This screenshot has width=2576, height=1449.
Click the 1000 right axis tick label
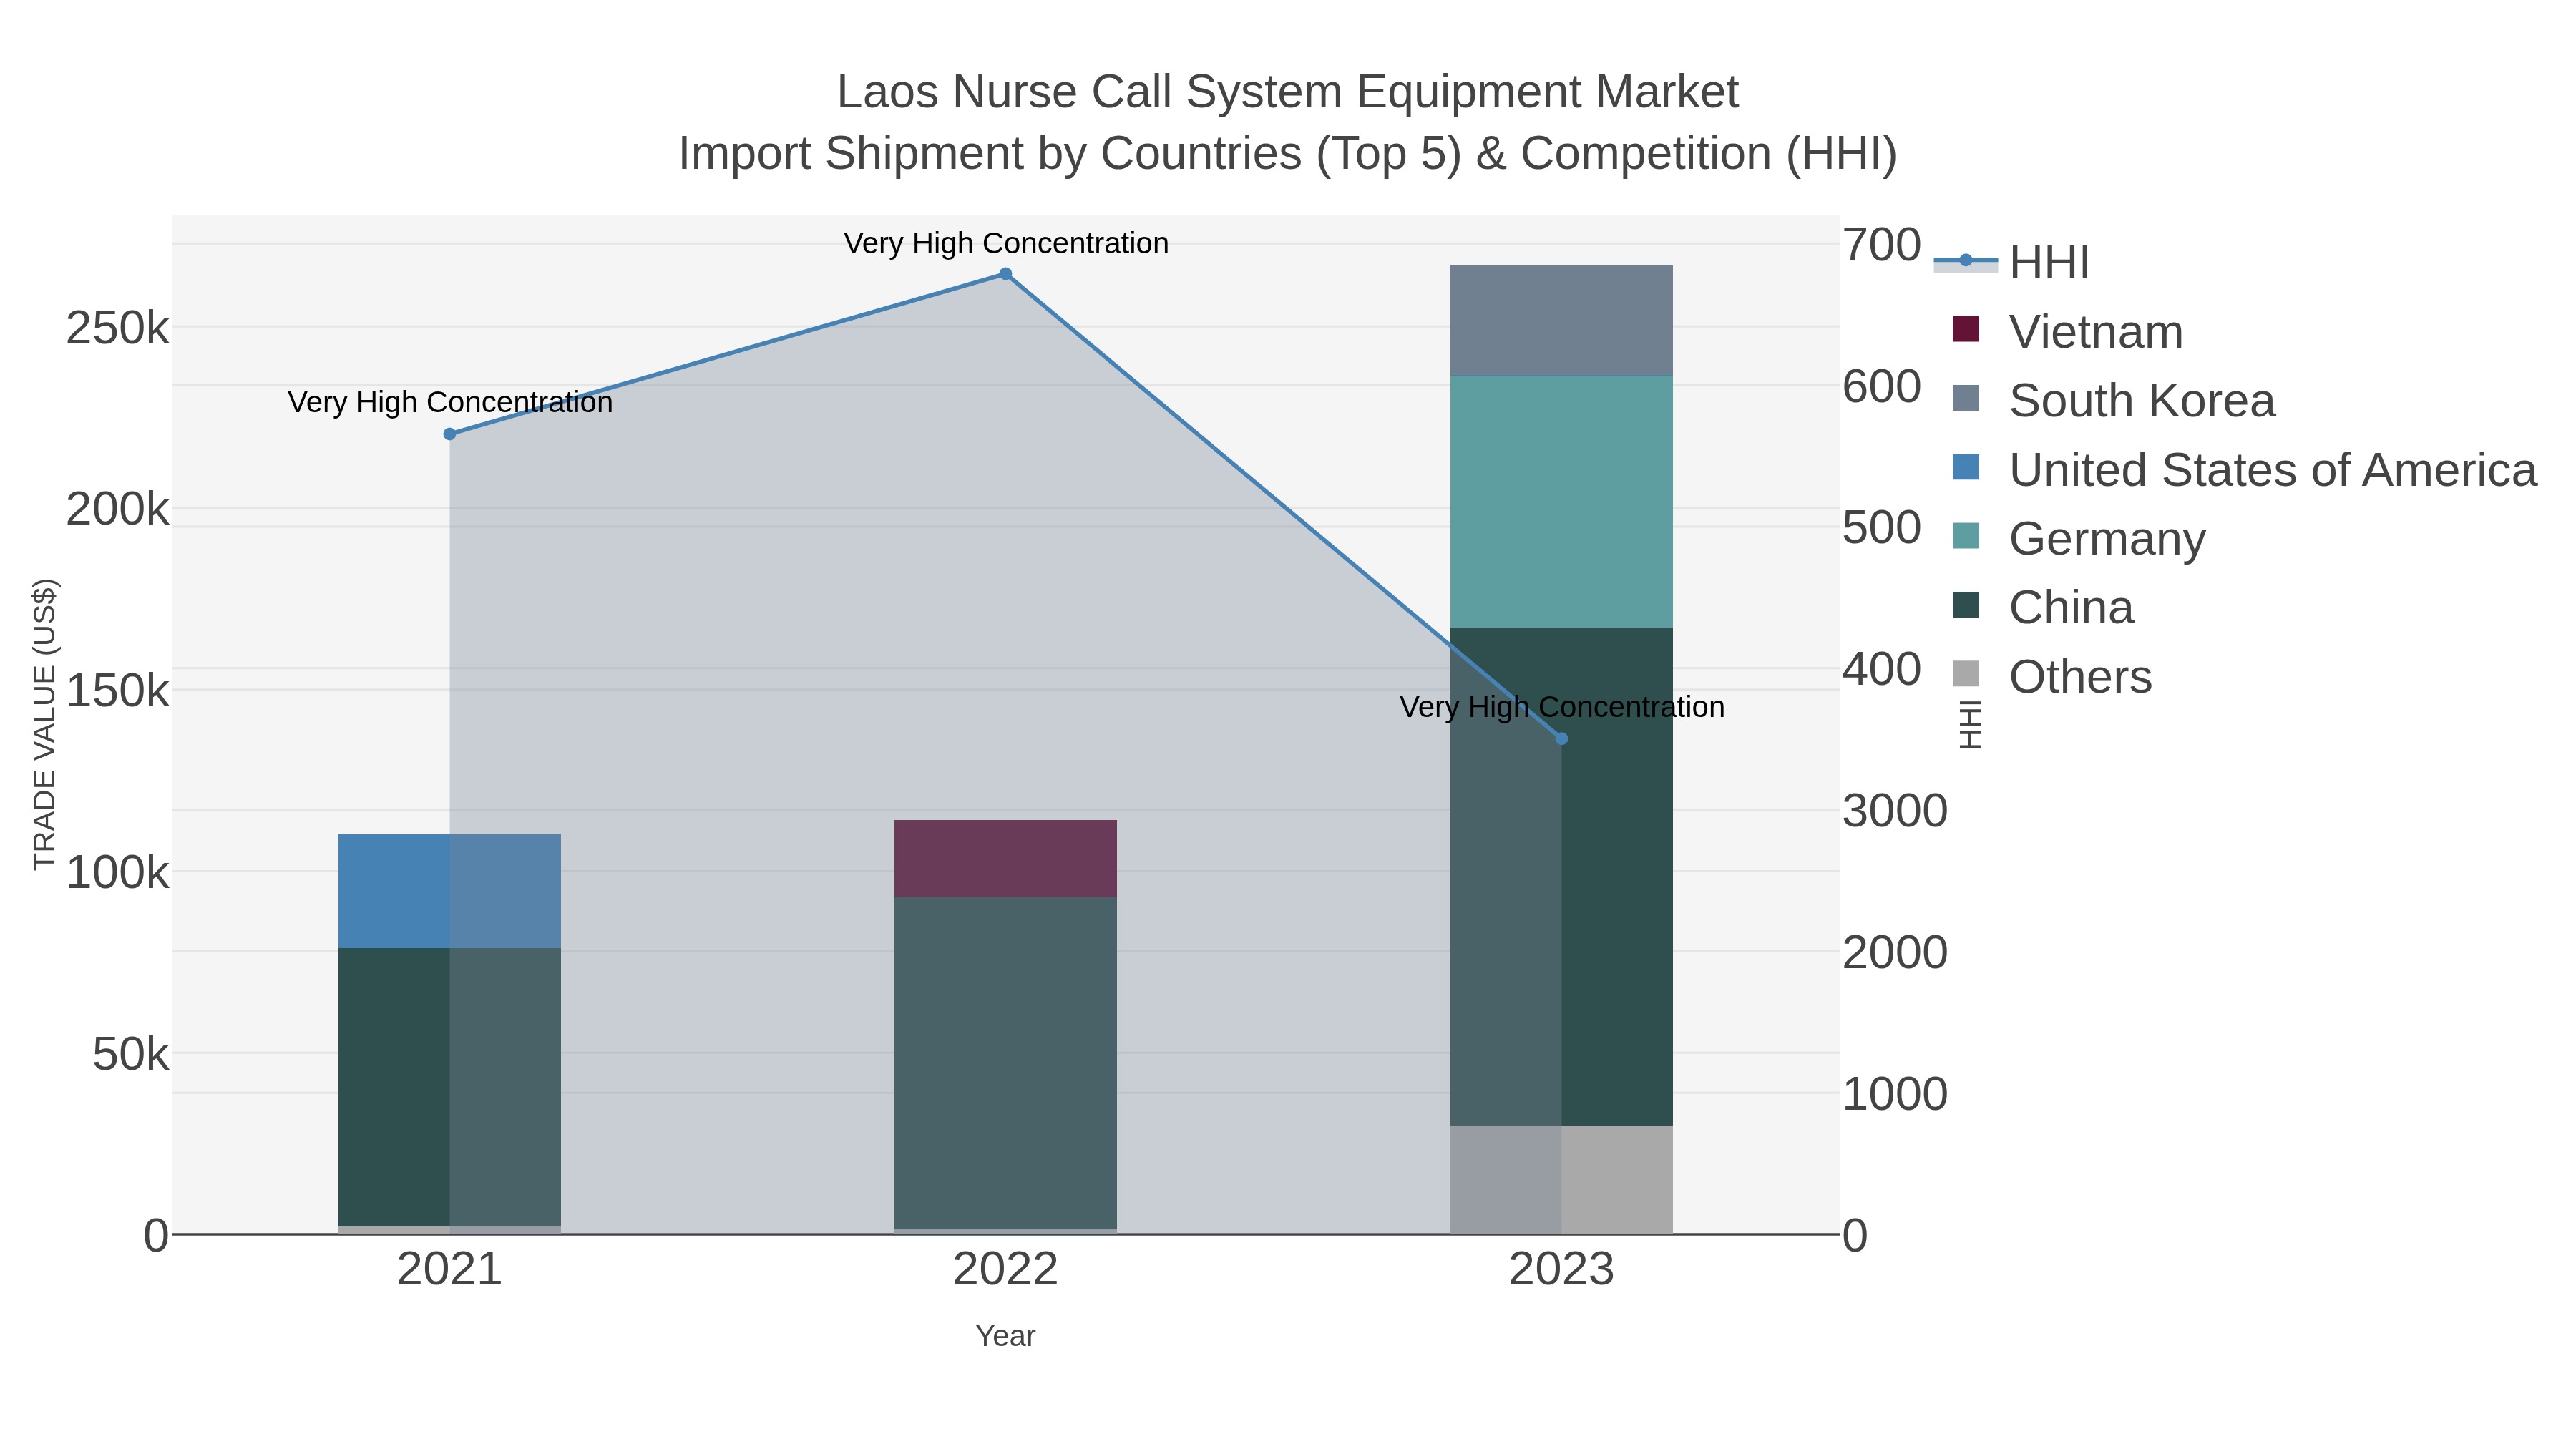coord(1895,1094)
